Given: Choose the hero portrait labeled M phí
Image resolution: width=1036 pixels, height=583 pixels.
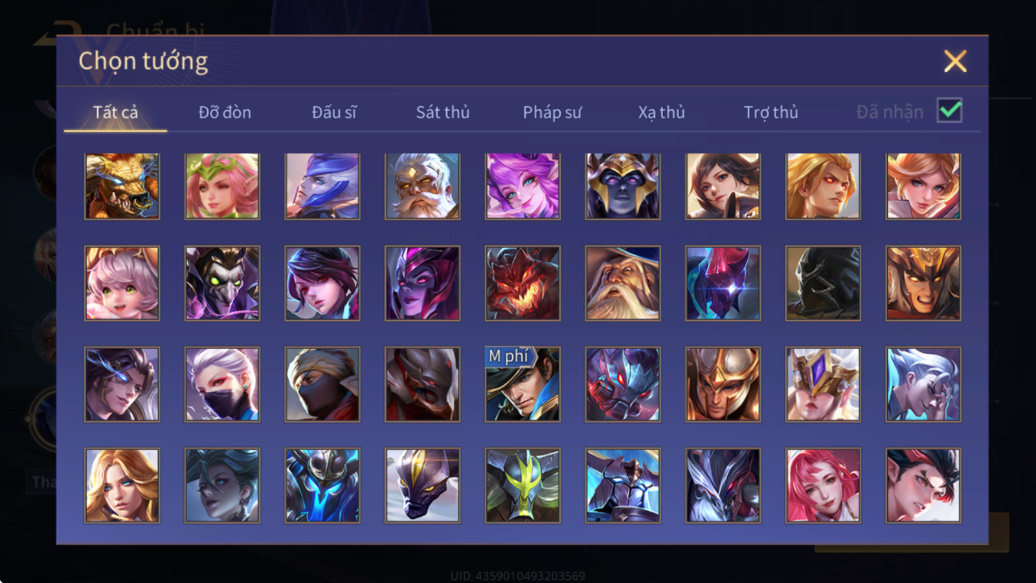Looking at the screenshot, I should tap(523, 385).
